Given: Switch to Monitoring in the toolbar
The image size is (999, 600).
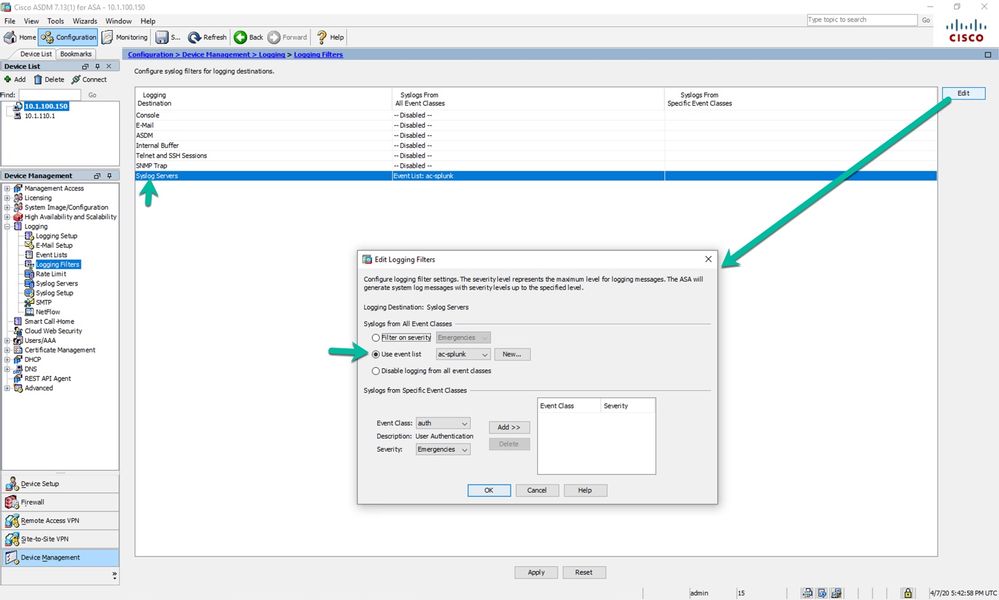Looking at the screenshot, I should point(124,37).
